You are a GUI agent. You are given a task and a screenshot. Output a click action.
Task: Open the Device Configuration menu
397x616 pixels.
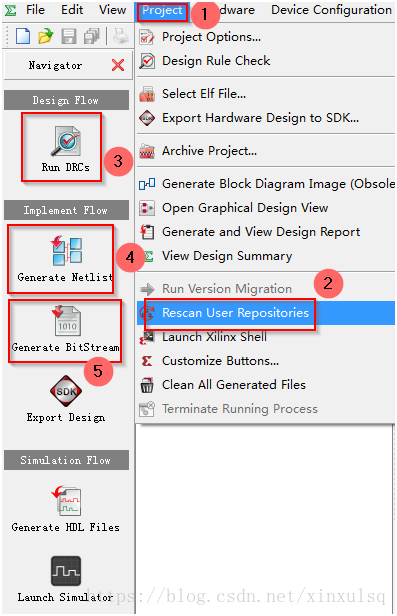331,10
